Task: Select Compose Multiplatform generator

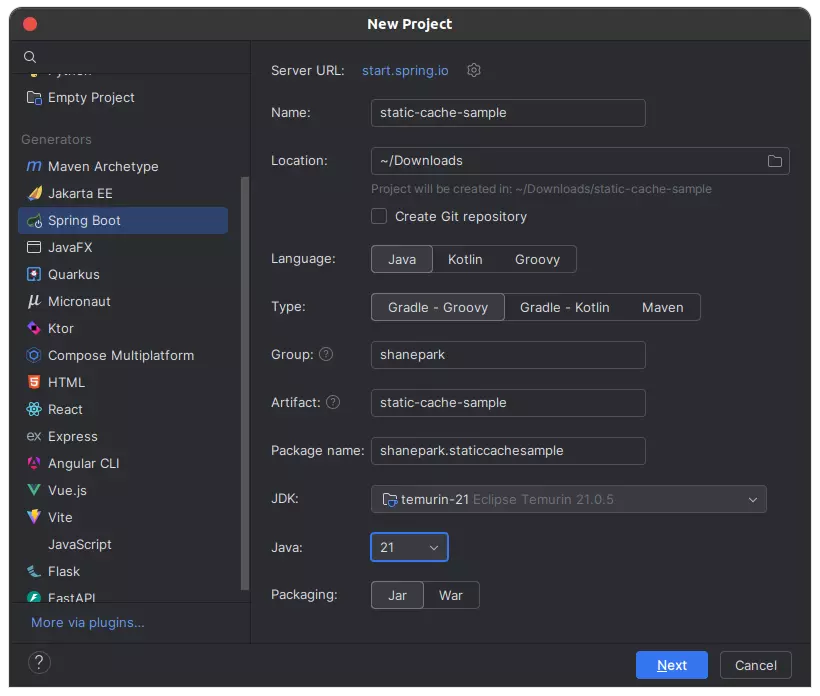Action: point(123,355)
